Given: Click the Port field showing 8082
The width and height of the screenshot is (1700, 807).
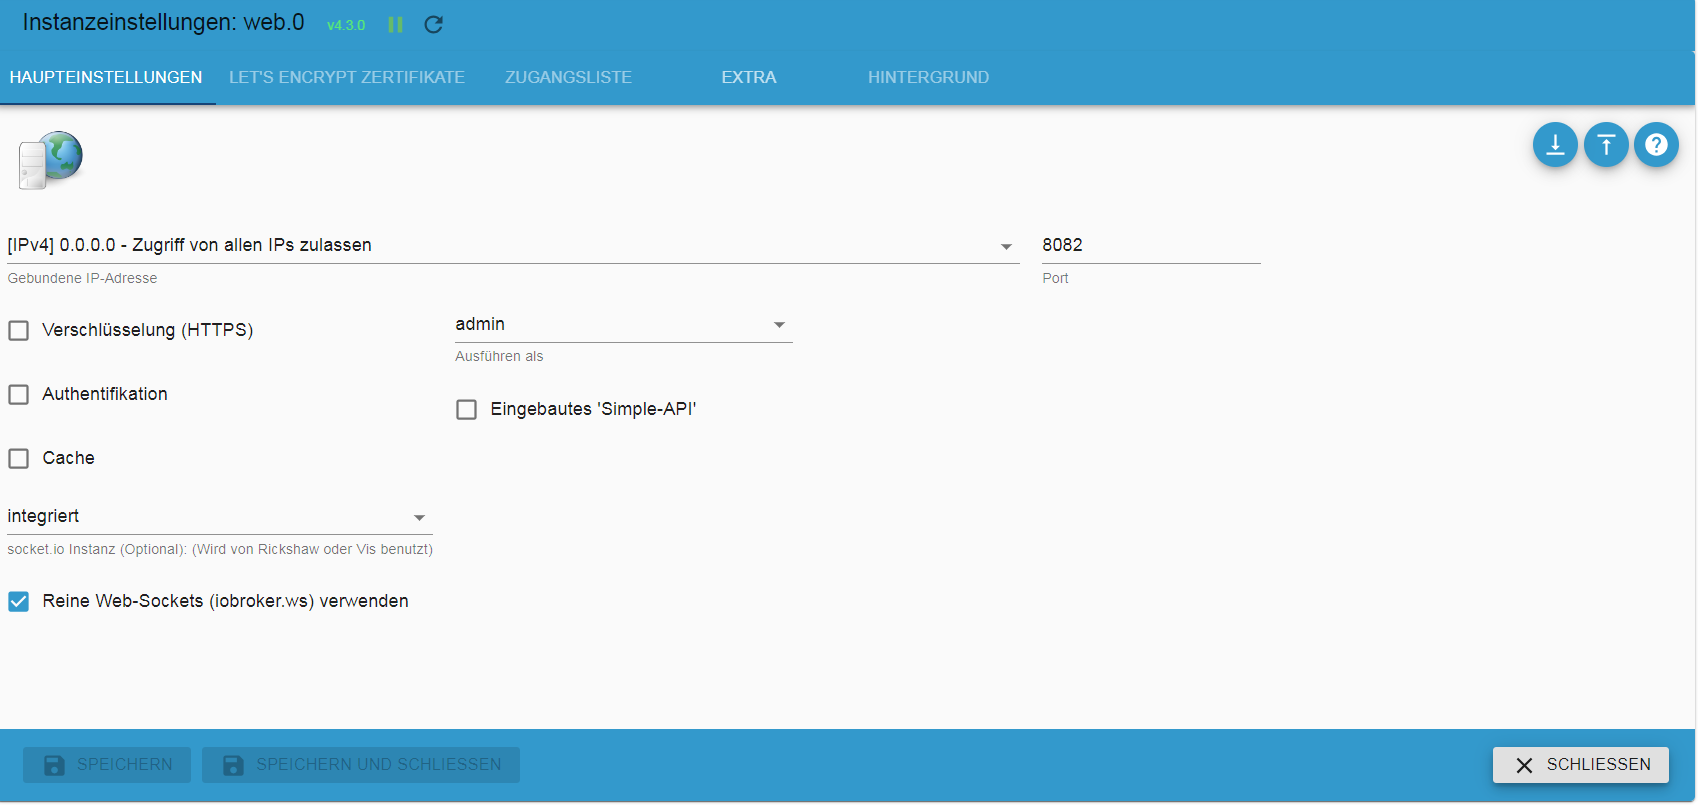Looking at the screenshot, I should pos(1151,246).
